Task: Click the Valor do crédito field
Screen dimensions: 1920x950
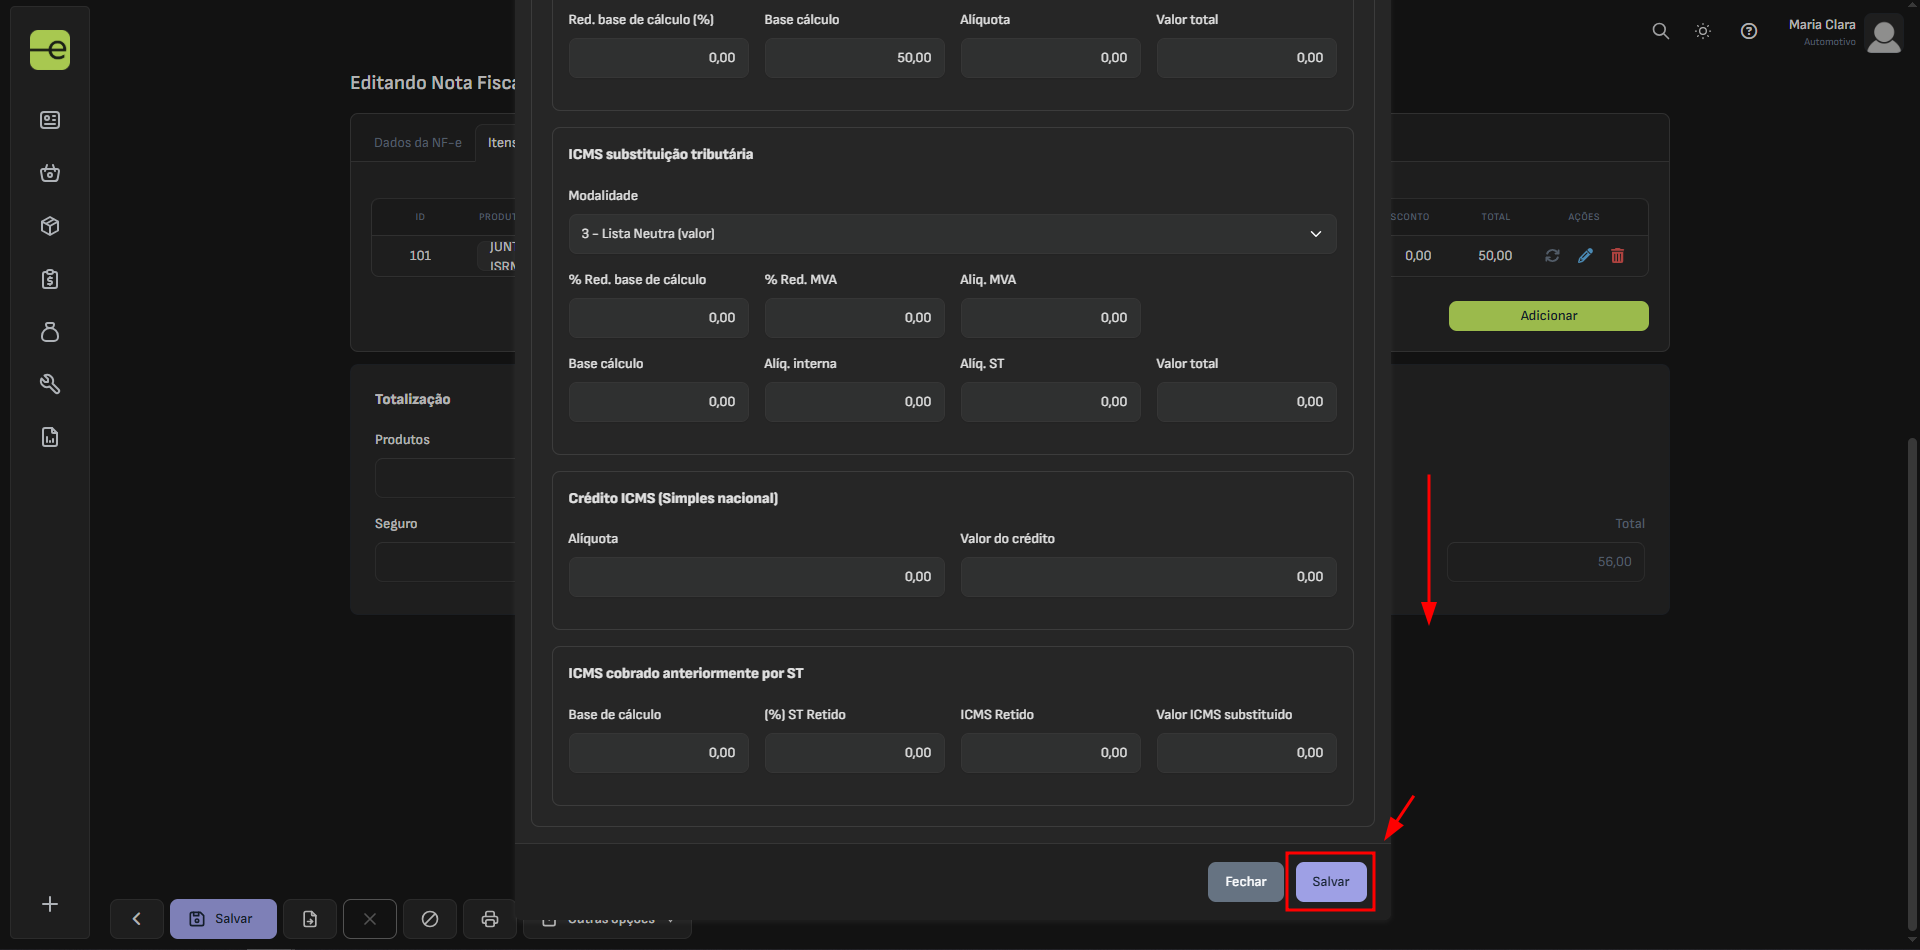Action: 1147,577
